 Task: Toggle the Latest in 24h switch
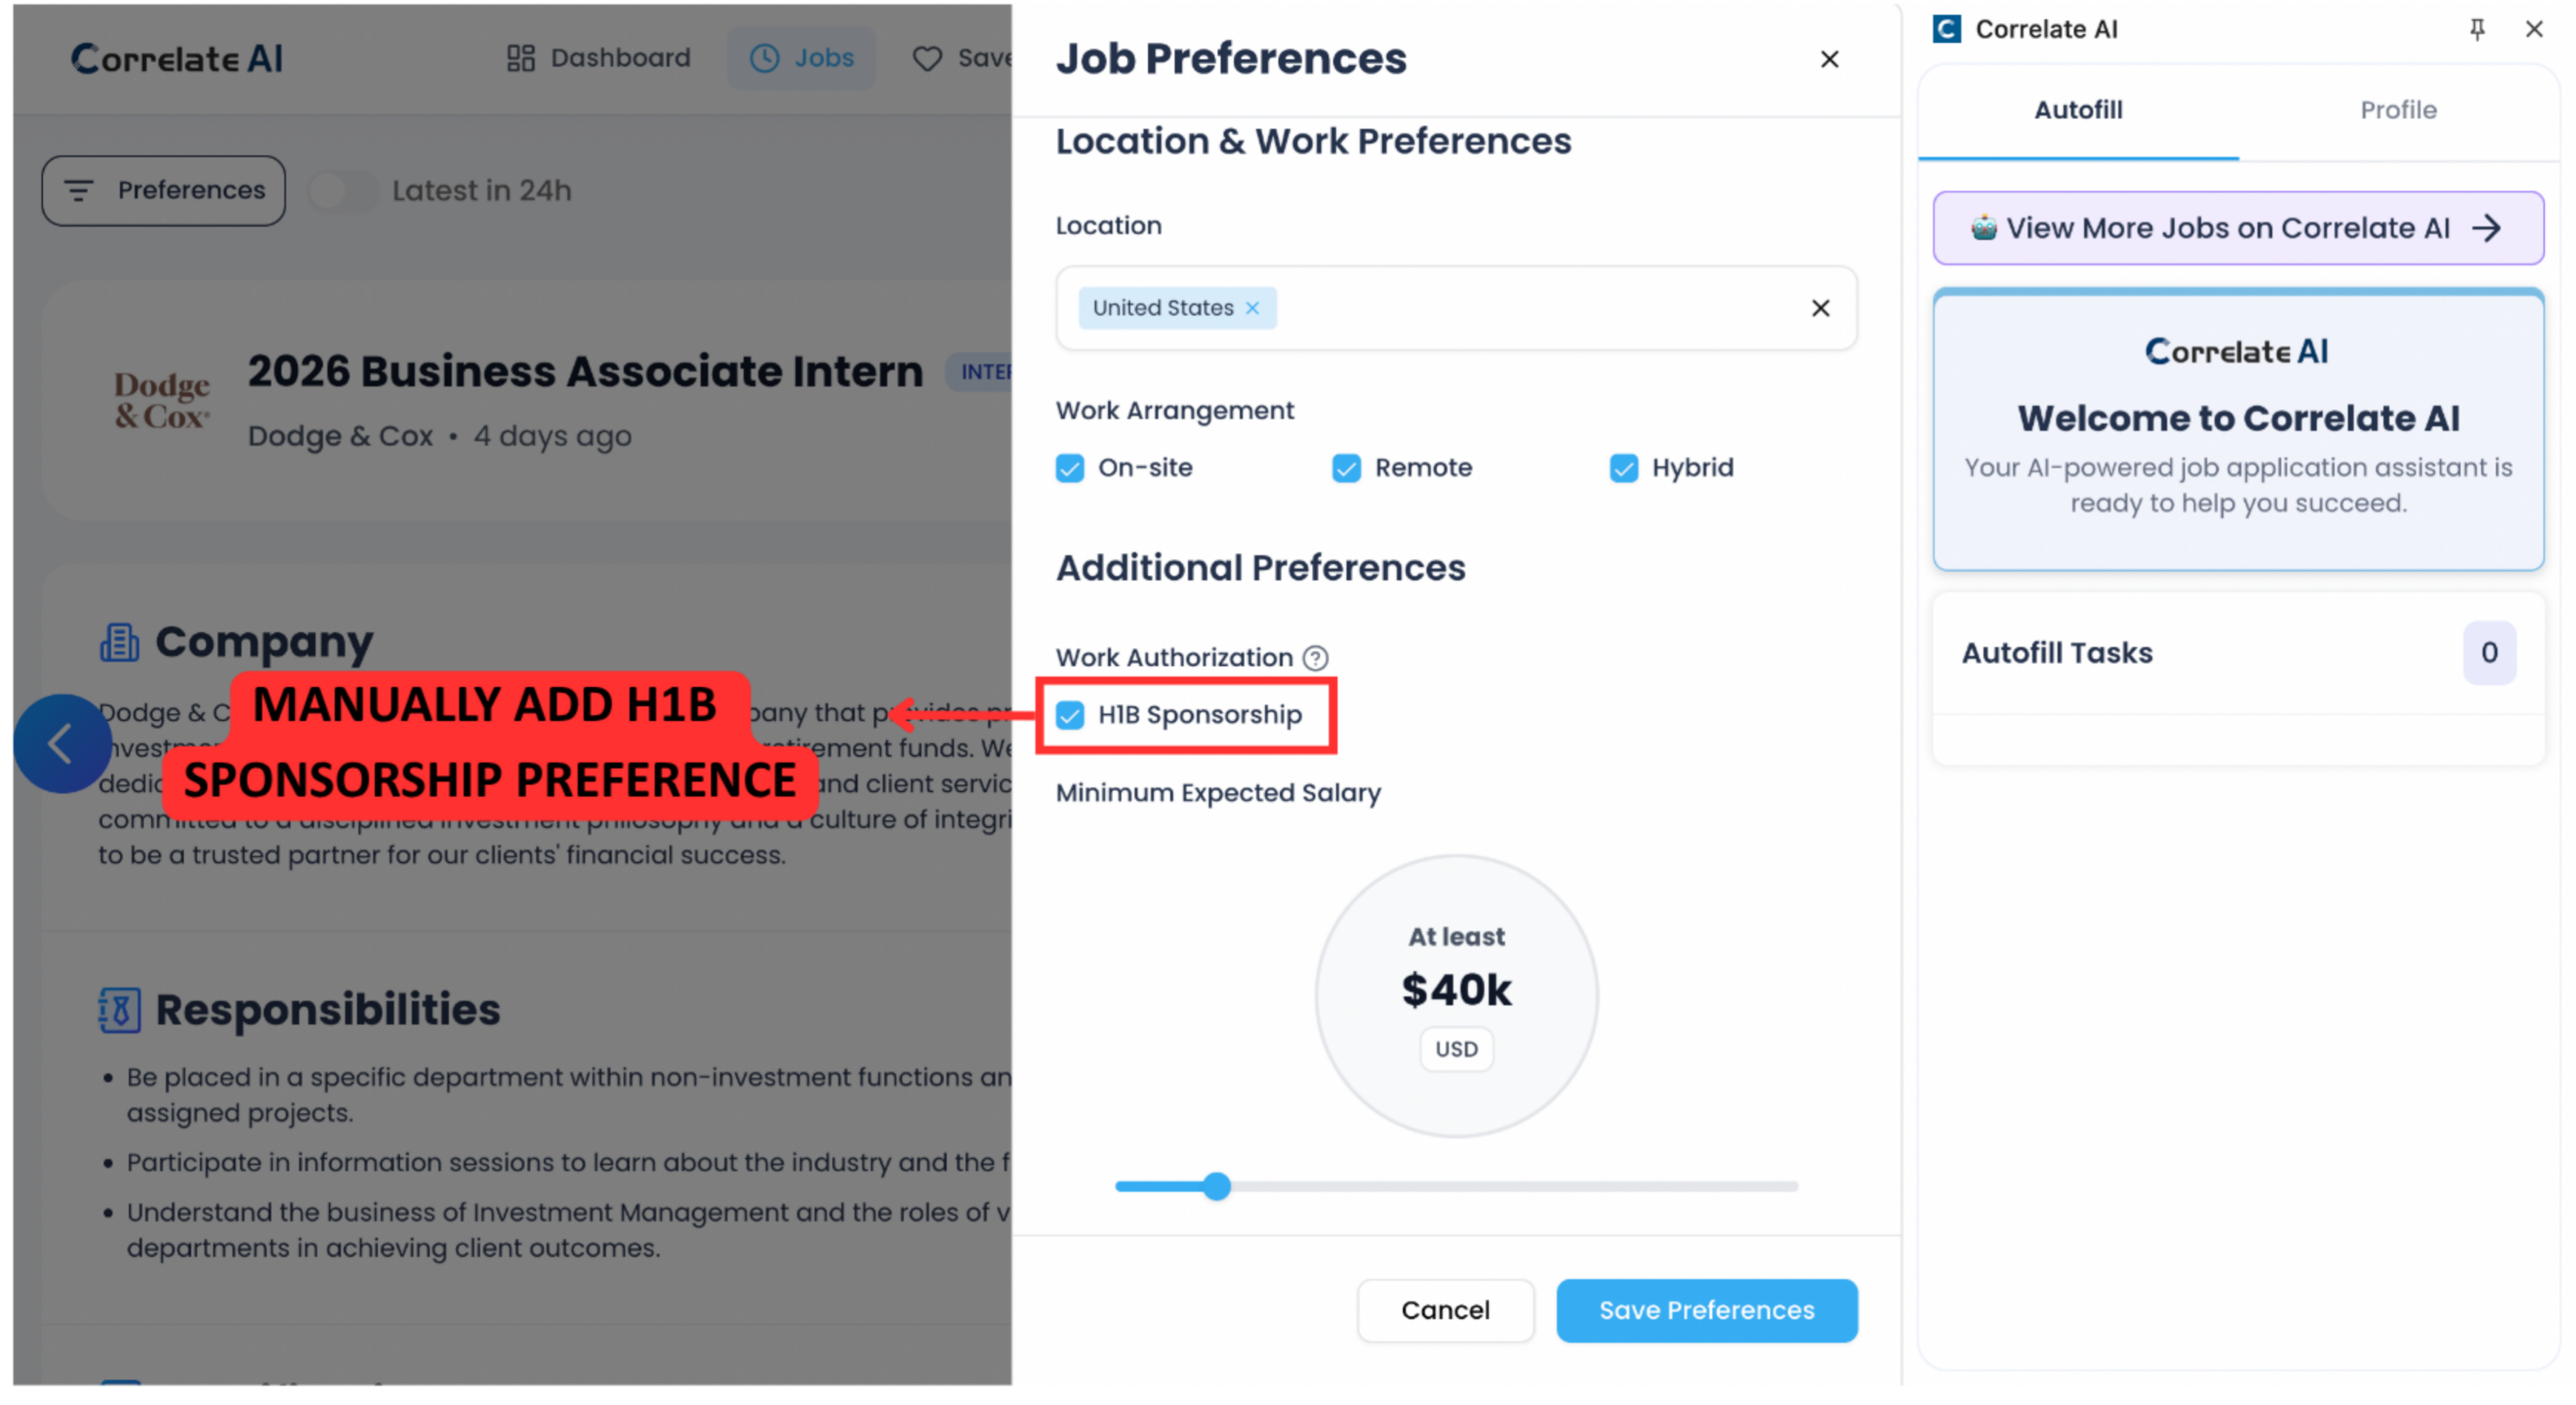[x=342, y=190]
